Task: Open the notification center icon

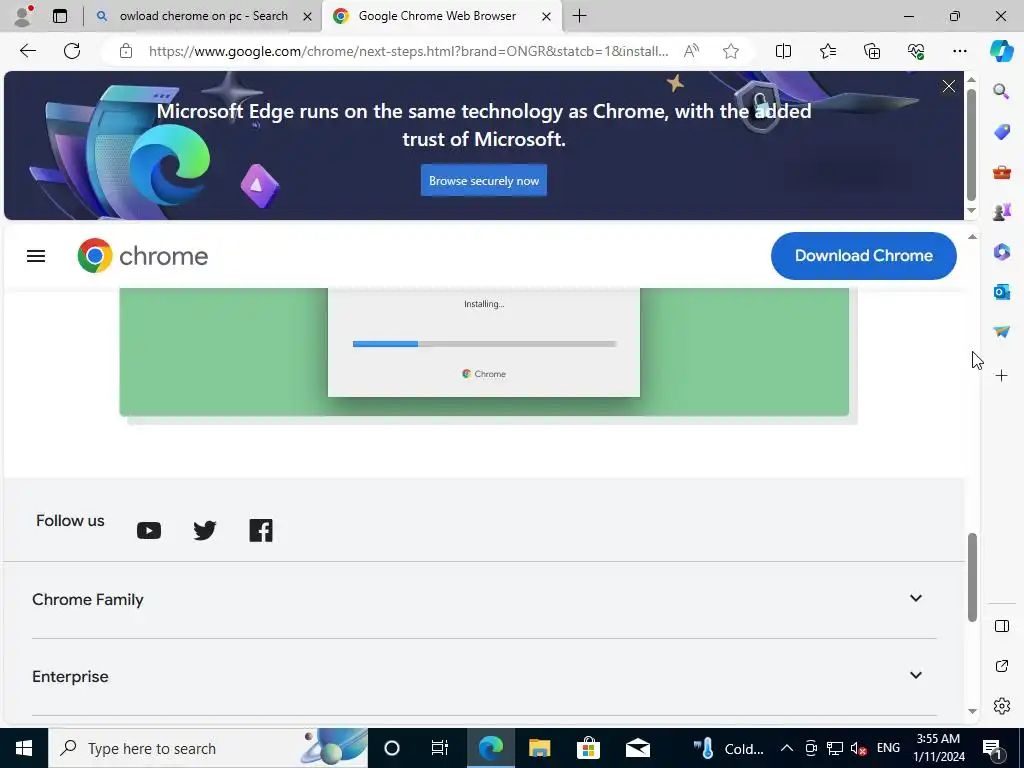Action: click(992, 748)
